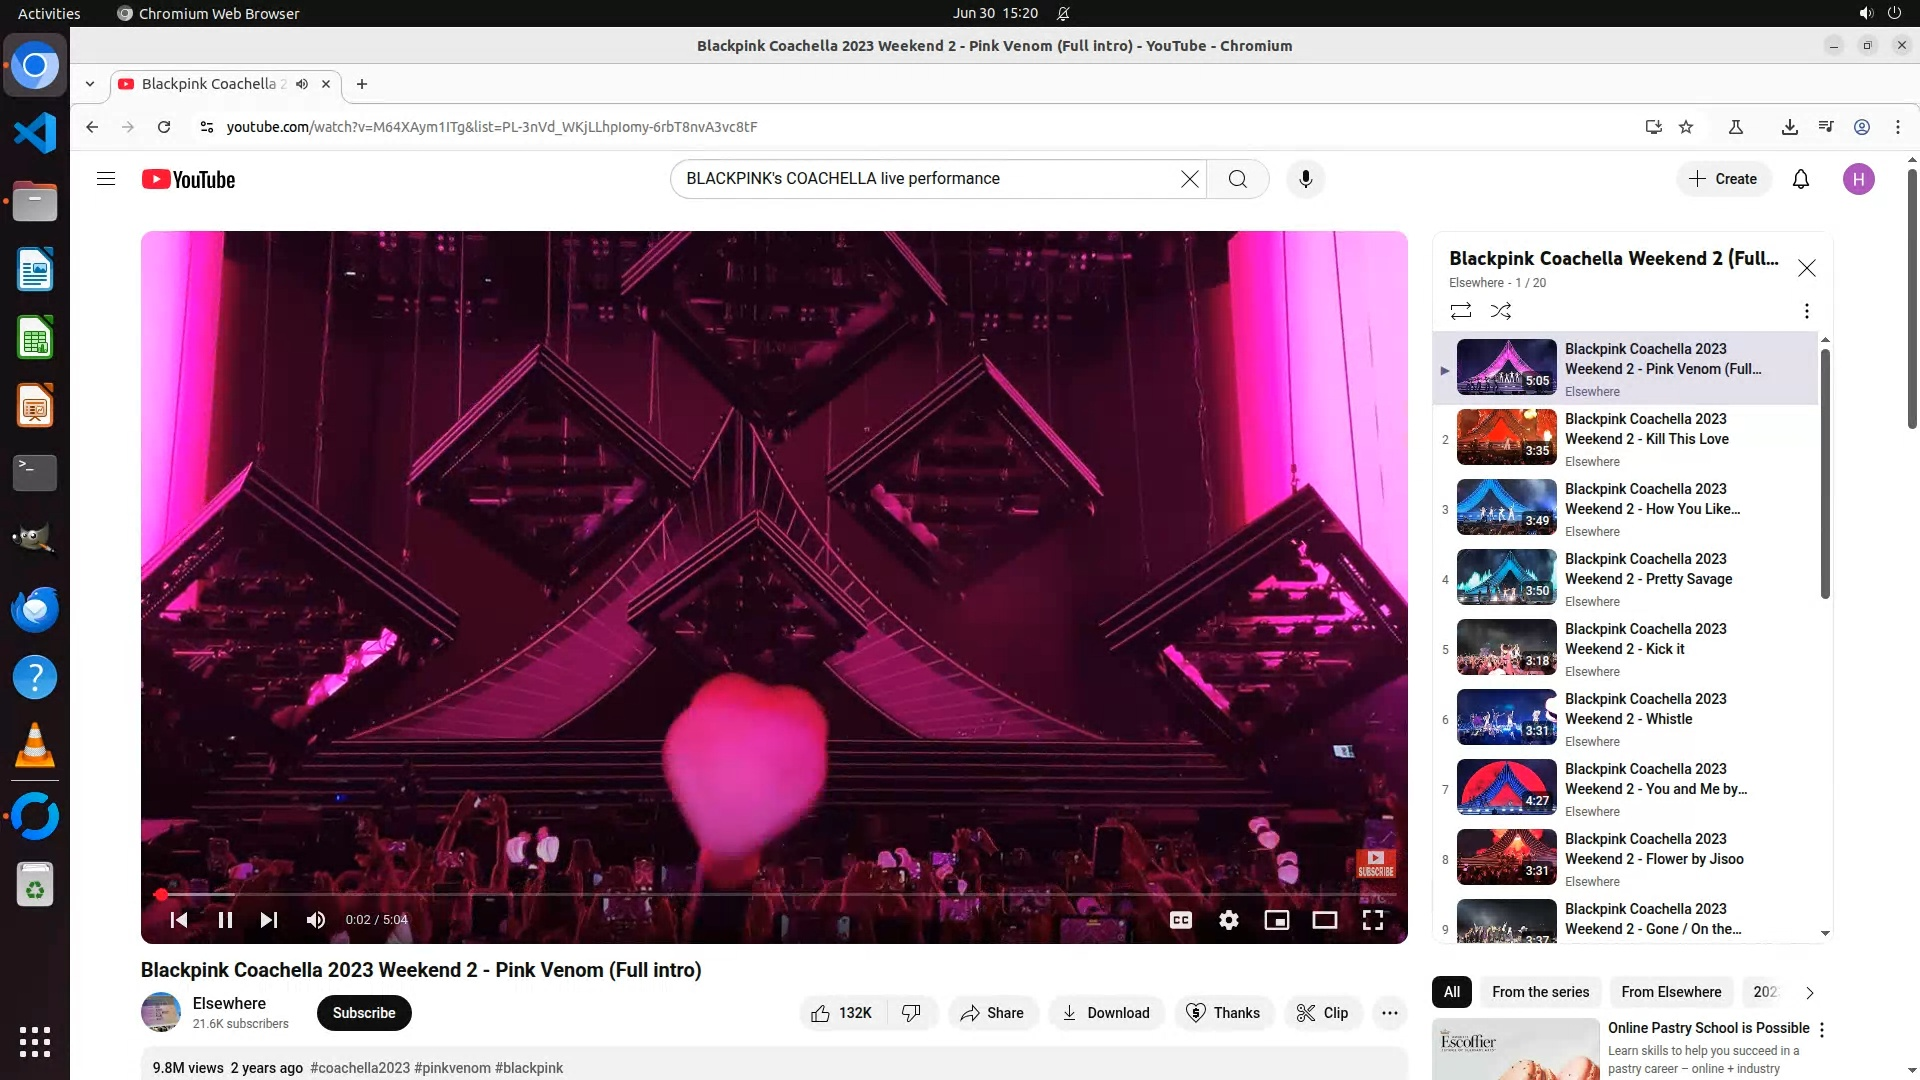The height and width of the screenshot is (1080, 1920).
Task: Dislike the video with thumbs down
Action: coord(911,1013)
